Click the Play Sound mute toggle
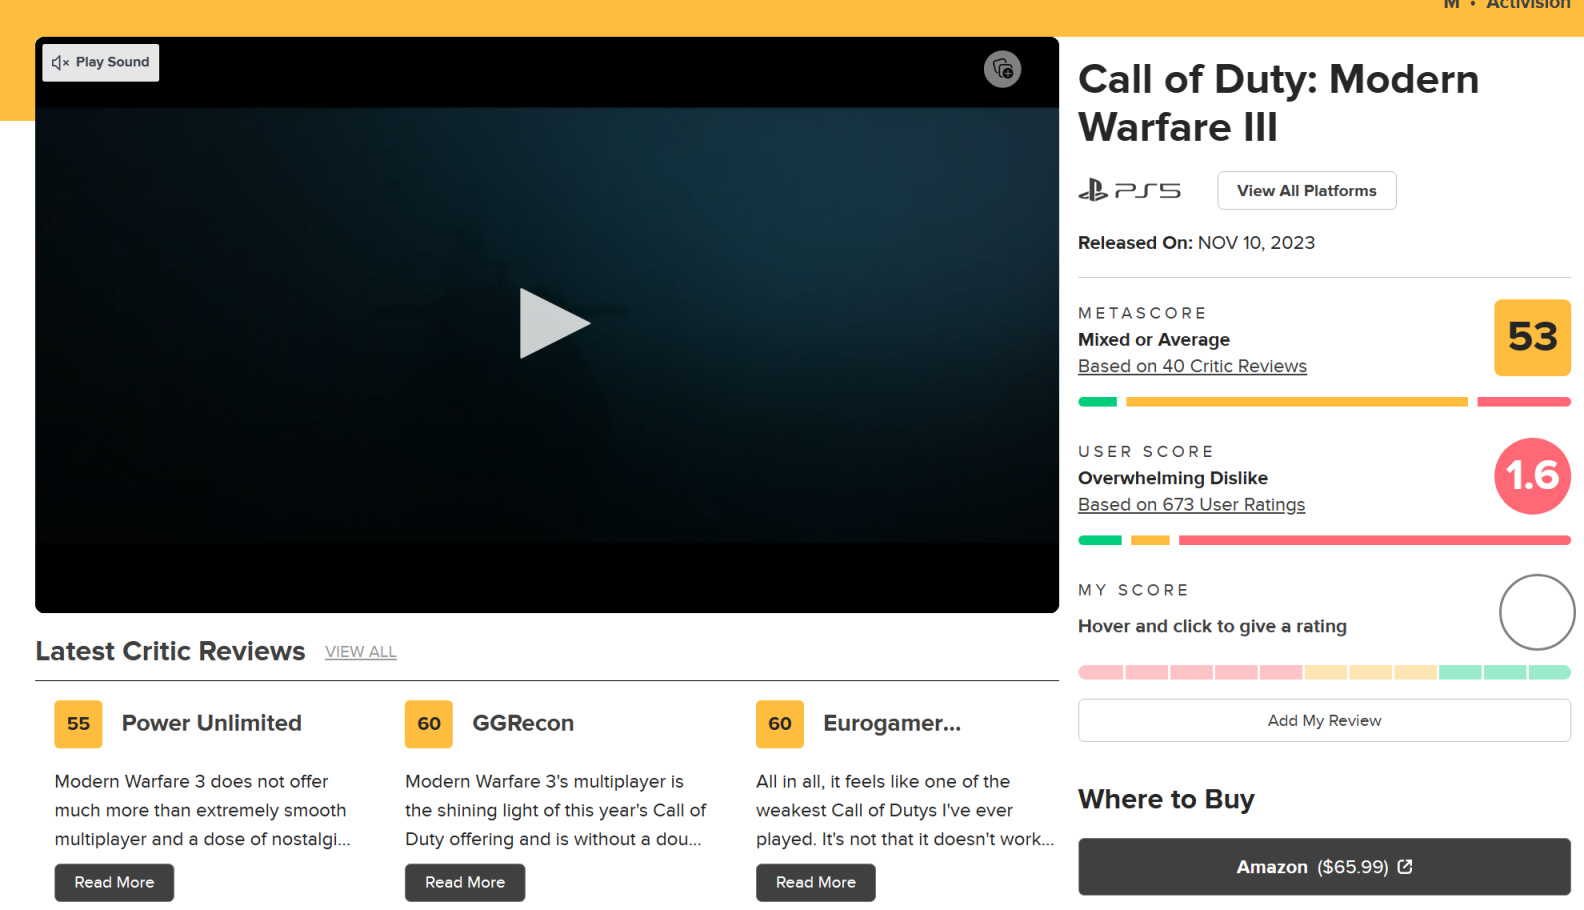This screenshot has height=910, width=1584. point(101,62)
